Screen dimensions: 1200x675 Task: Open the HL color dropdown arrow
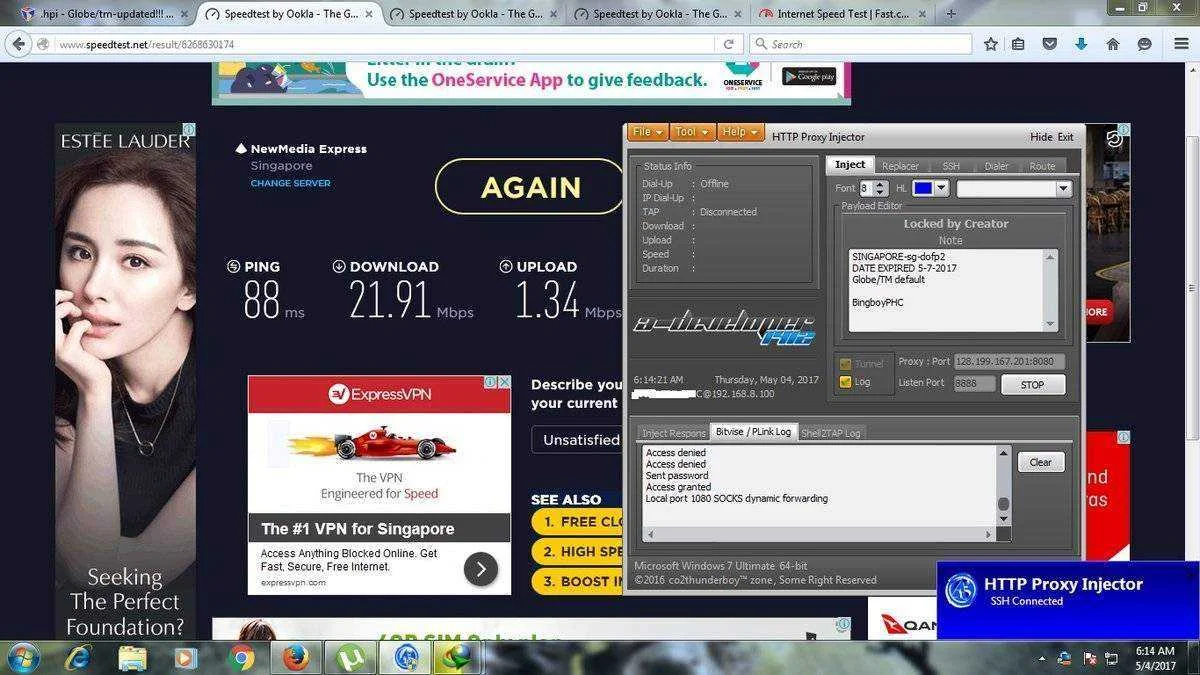click(941, 188)
